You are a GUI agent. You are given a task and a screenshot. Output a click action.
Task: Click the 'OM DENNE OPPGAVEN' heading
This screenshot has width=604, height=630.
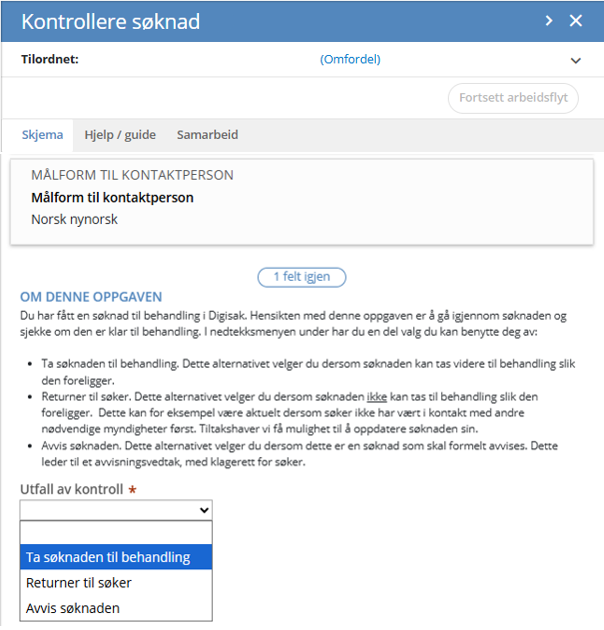pos(91,297)
